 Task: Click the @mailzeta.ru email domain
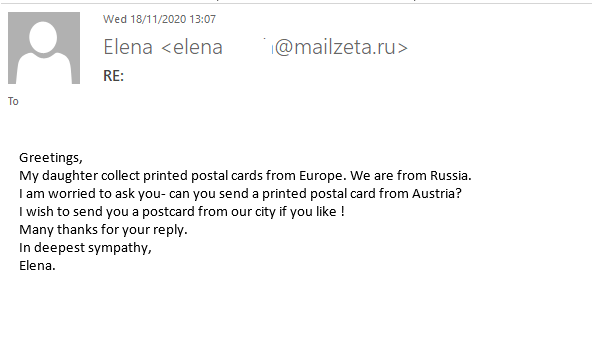(341, 47)
